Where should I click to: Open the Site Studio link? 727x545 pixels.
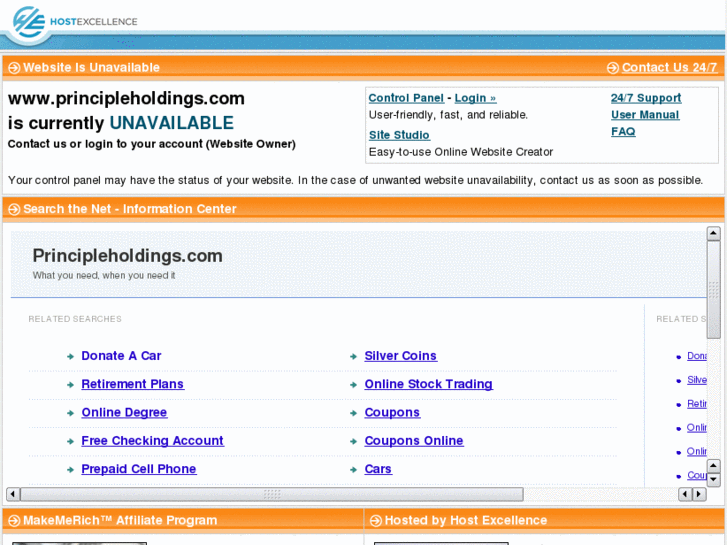tap(399, 135)
